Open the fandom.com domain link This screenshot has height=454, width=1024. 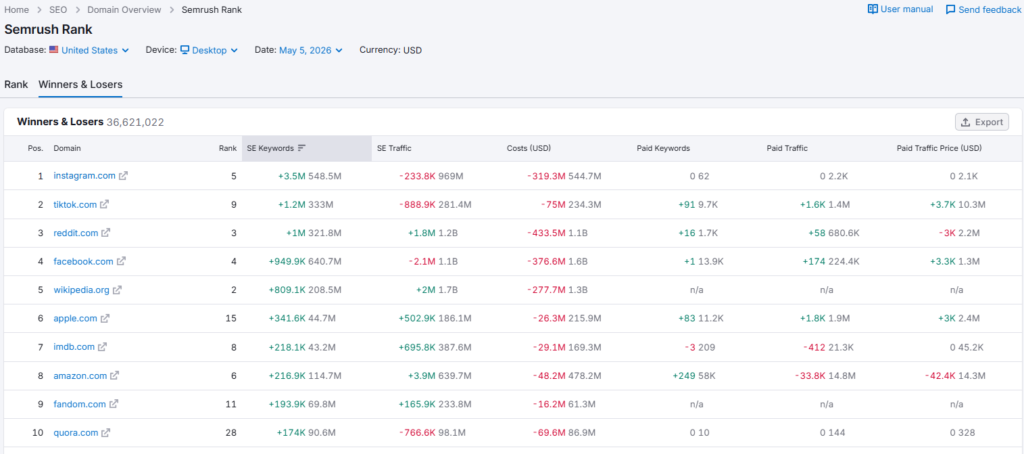tap(80, 404)
